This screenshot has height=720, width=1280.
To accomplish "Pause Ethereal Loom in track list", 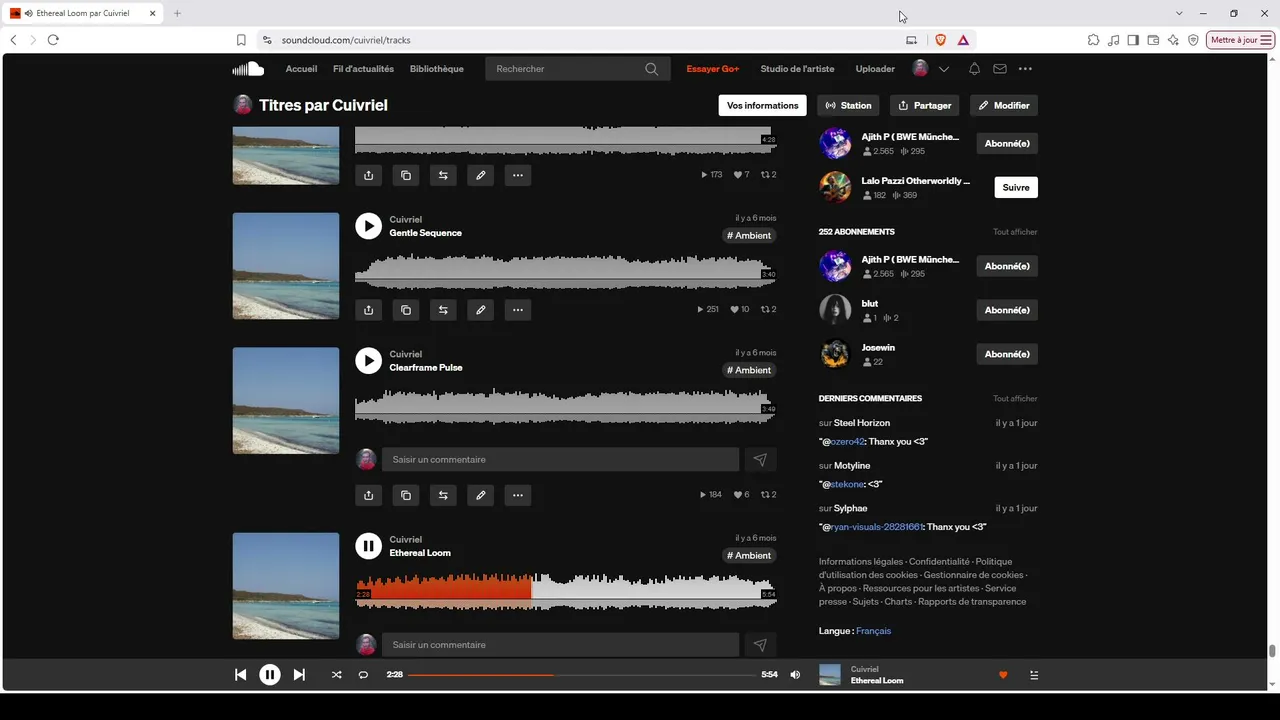I will coord(369,546).
